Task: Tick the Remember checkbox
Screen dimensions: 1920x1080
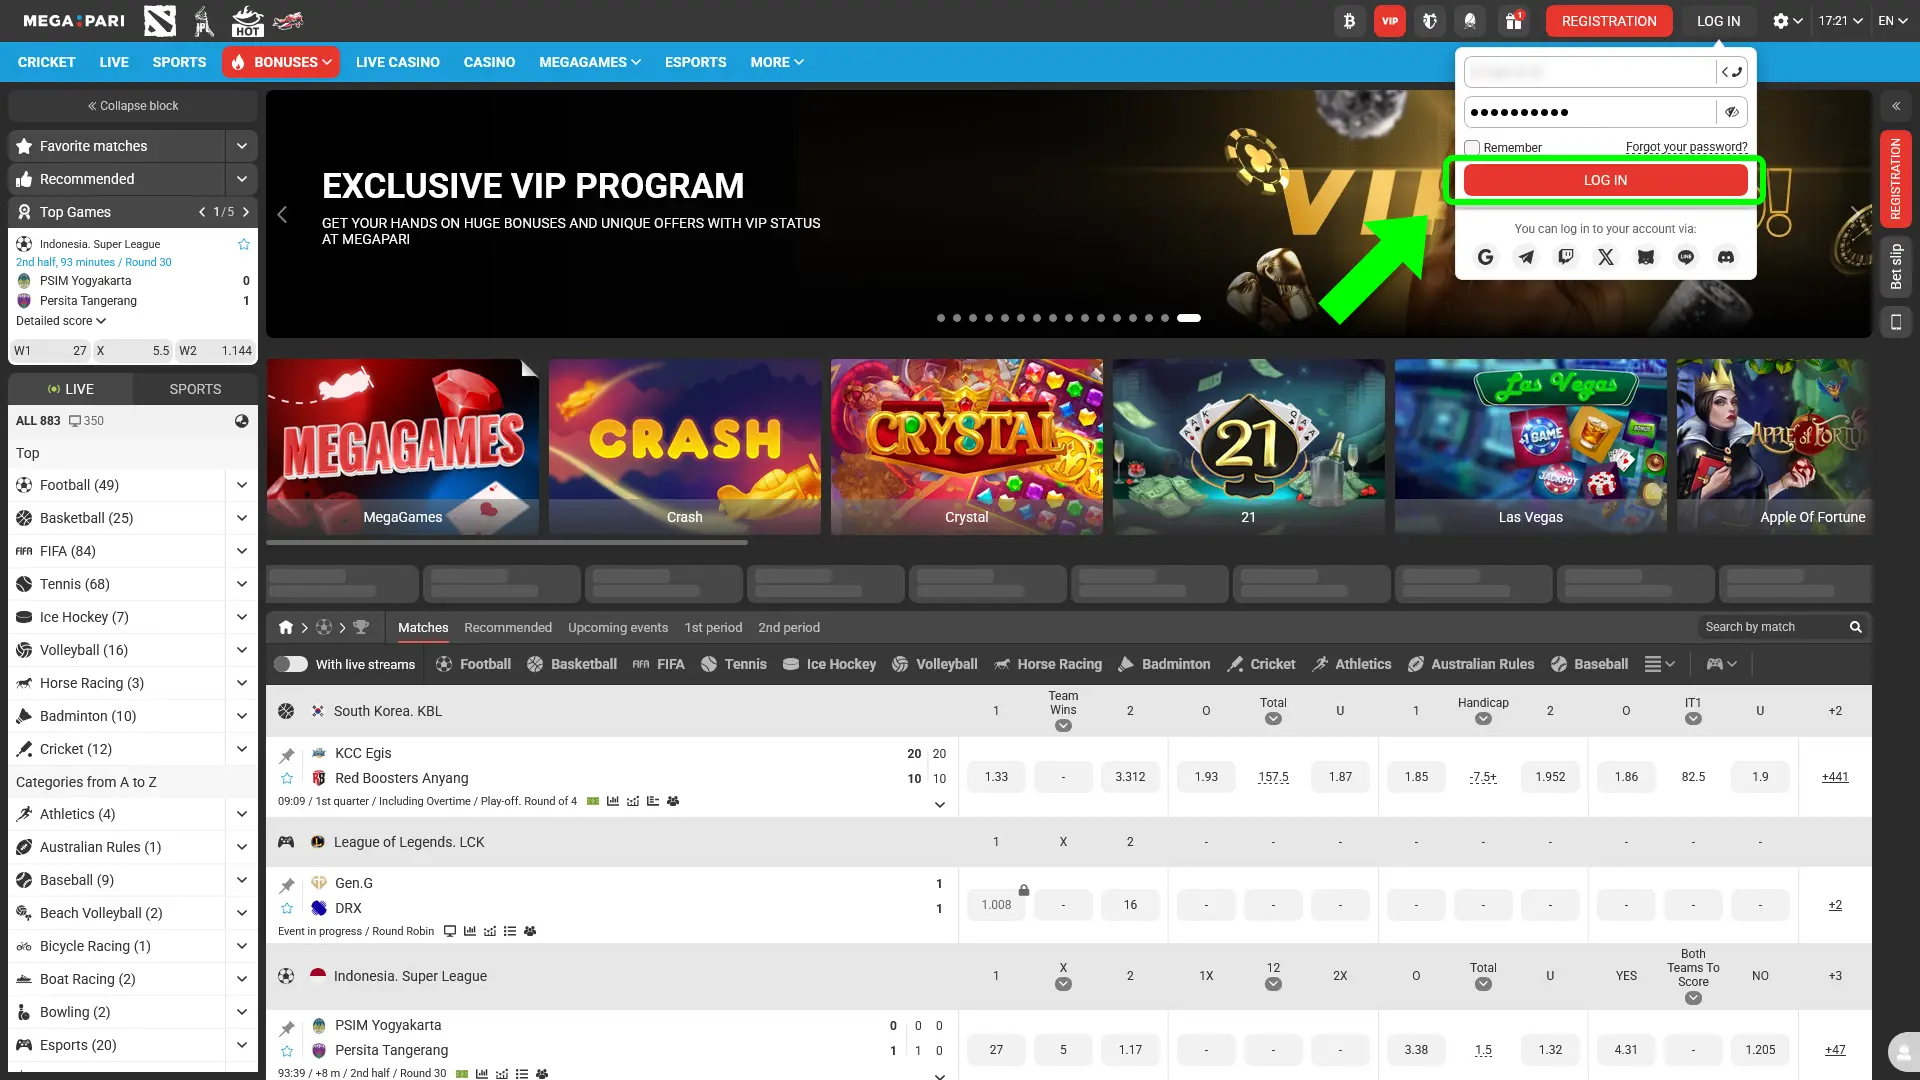Action: (1472, 148)
